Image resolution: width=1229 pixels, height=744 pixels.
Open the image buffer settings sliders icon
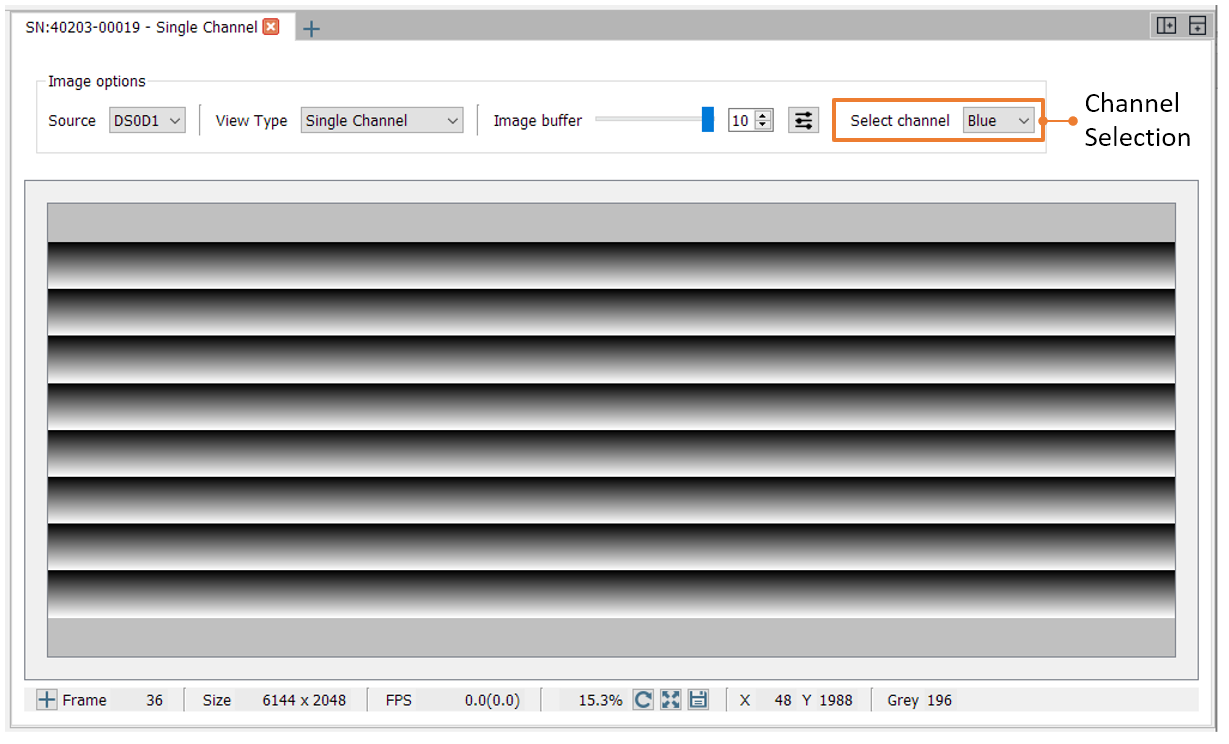coord(803,120)
